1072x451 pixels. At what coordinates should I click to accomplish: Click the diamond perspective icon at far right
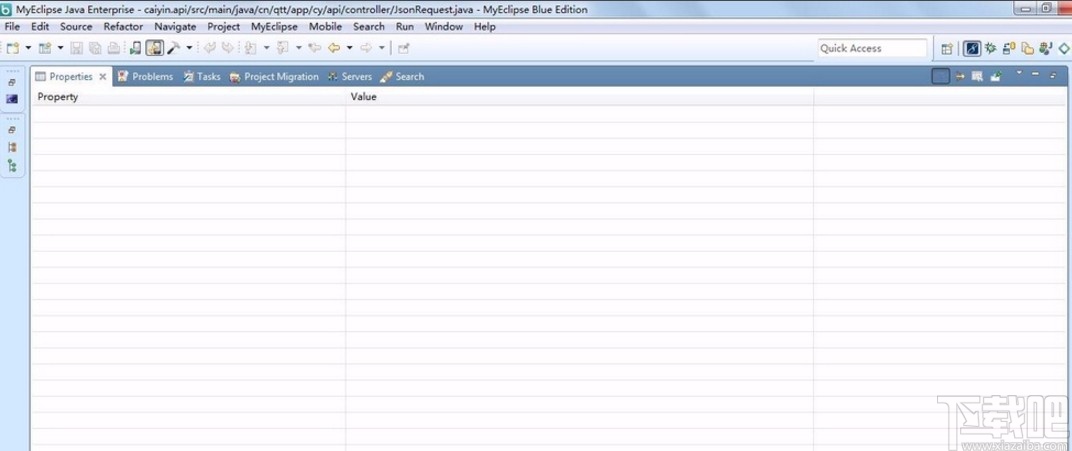(1063, 49)
